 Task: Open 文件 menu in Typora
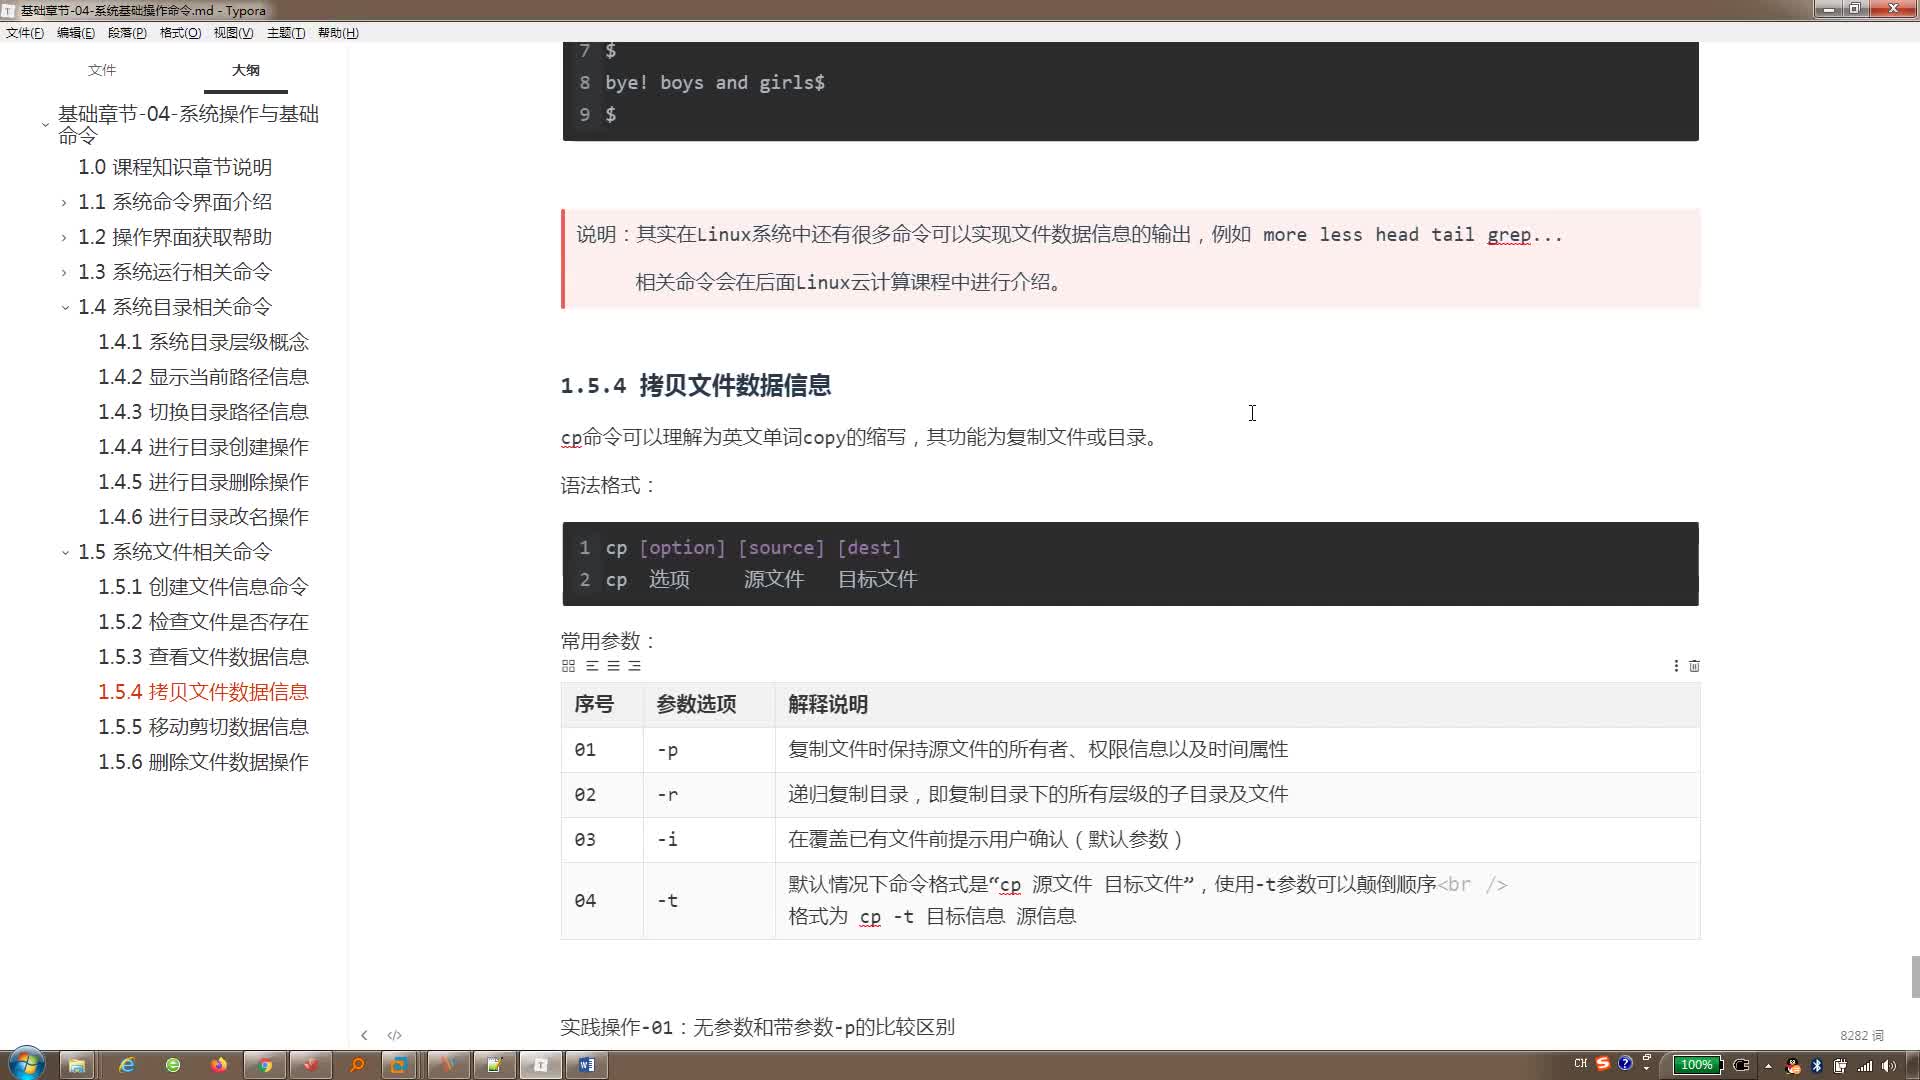pos(24,32)
